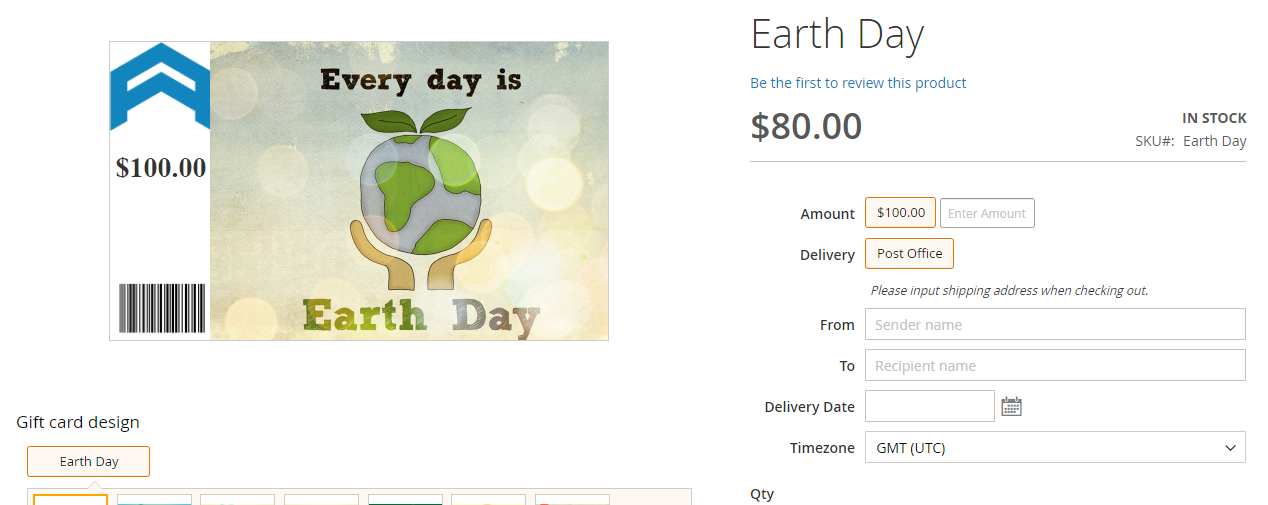Select the $100.00 amount option
This screenshot has width=1268, height=505.
coord(900,213)
